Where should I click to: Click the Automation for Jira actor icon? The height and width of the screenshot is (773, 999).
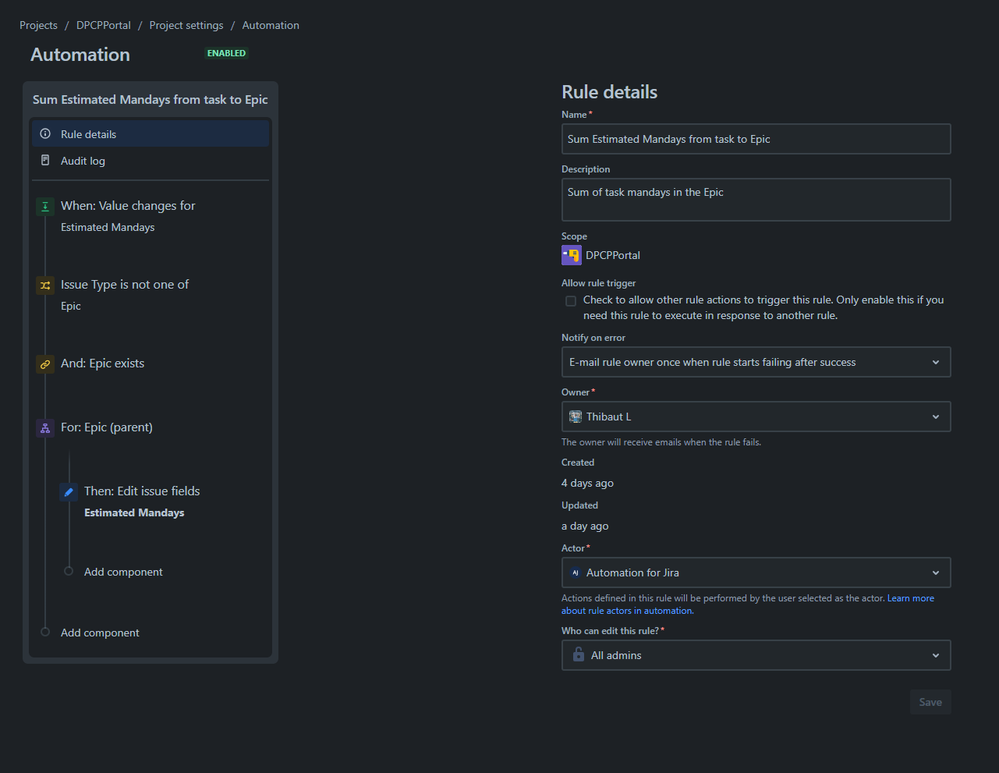pos(575,573)
